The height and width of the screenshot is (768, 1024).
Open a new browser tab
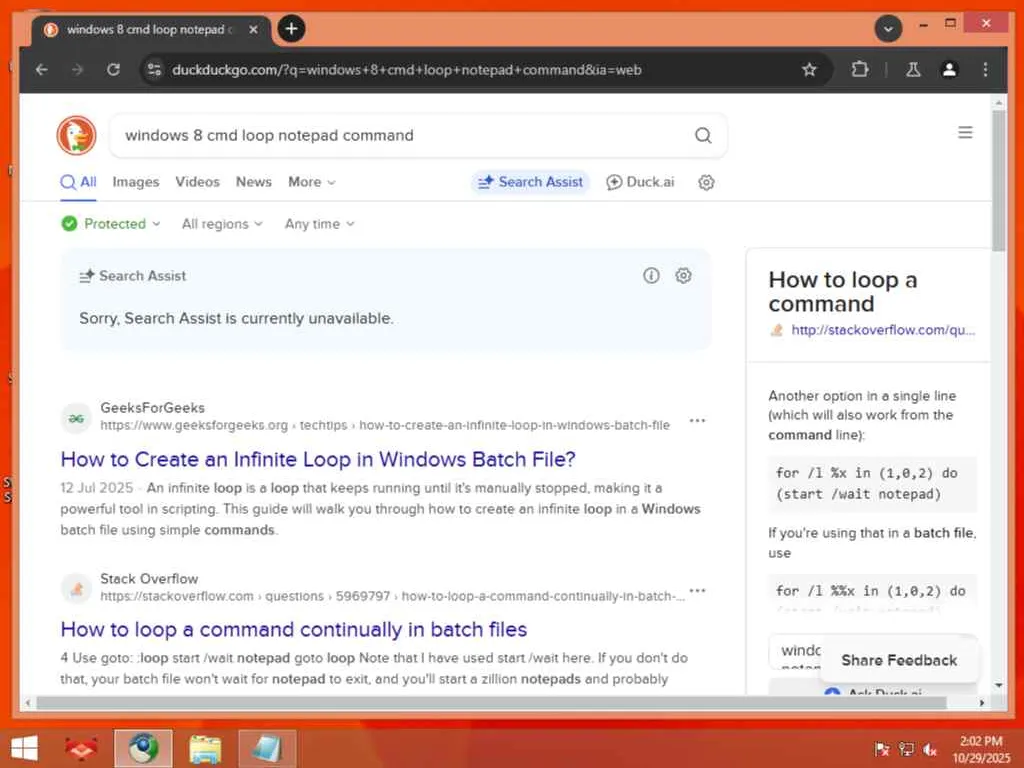coord(291,29)
